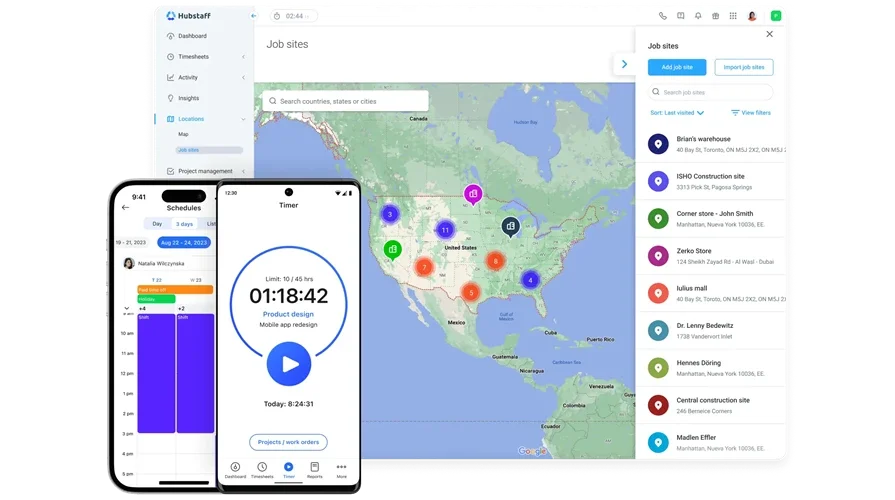Collapse the Locations sidebar section
The width and height of the screenshot is (895, 500).
click(x=243, y=119)
